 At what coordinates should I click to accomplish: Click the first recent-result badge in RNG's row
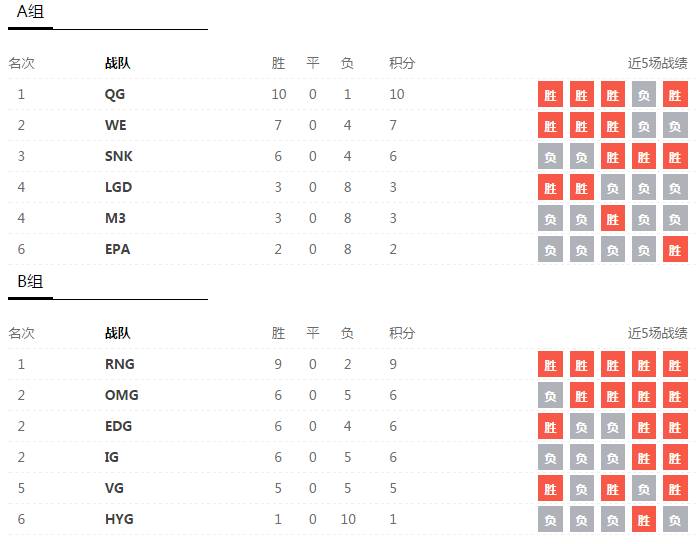(551, 364)
